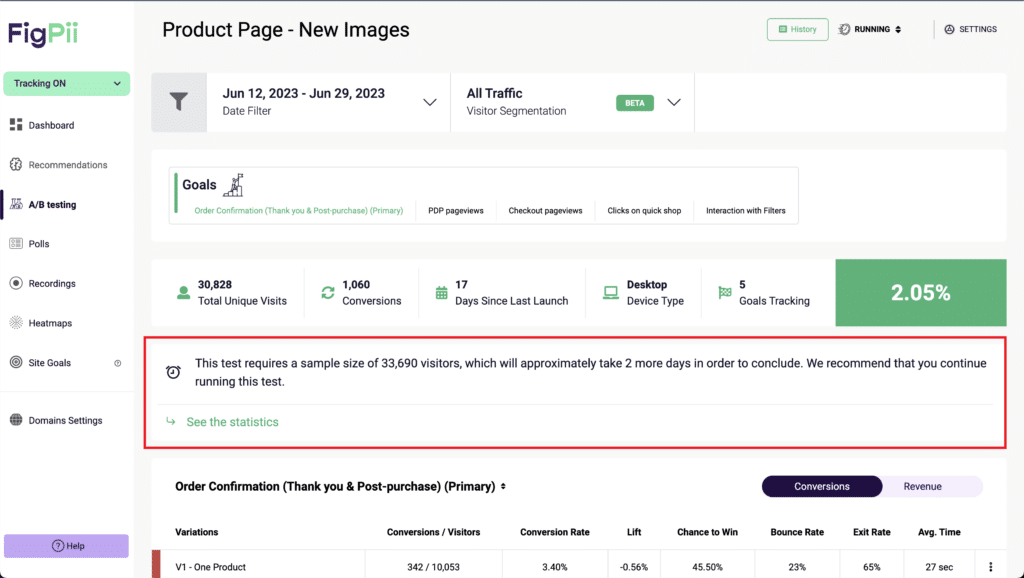Open Polls via its sidebar icon
Image resolution: width=1024 pixels, height=578 pixels.
click(x=17, y=243)
